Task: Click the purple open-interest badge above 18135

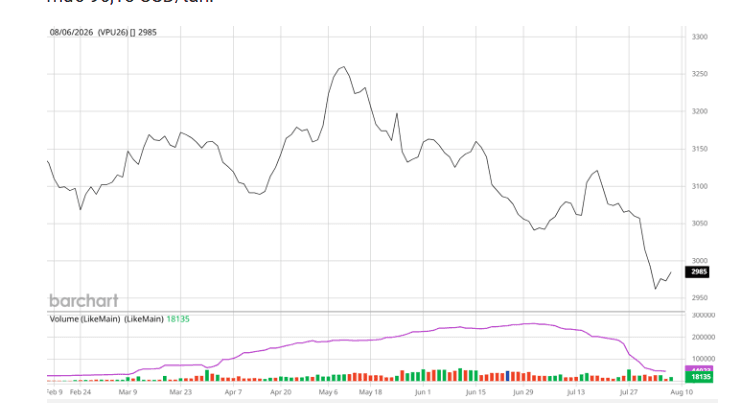Action: [x=699, y=369]
